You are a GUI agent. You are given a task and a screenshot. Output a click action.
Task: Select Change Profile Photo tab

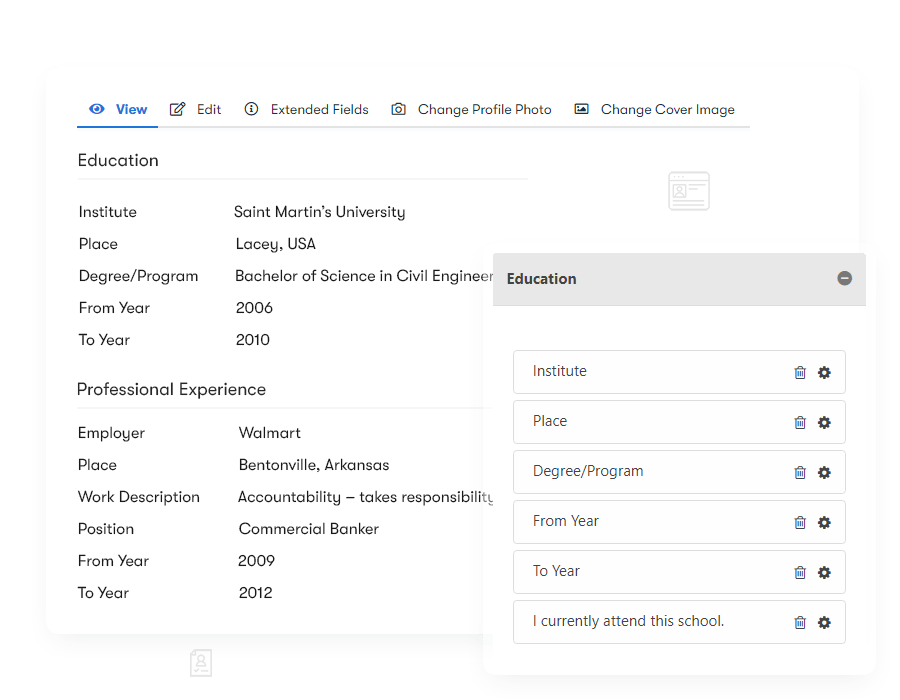pyautogui.click(x=472, y=110)
